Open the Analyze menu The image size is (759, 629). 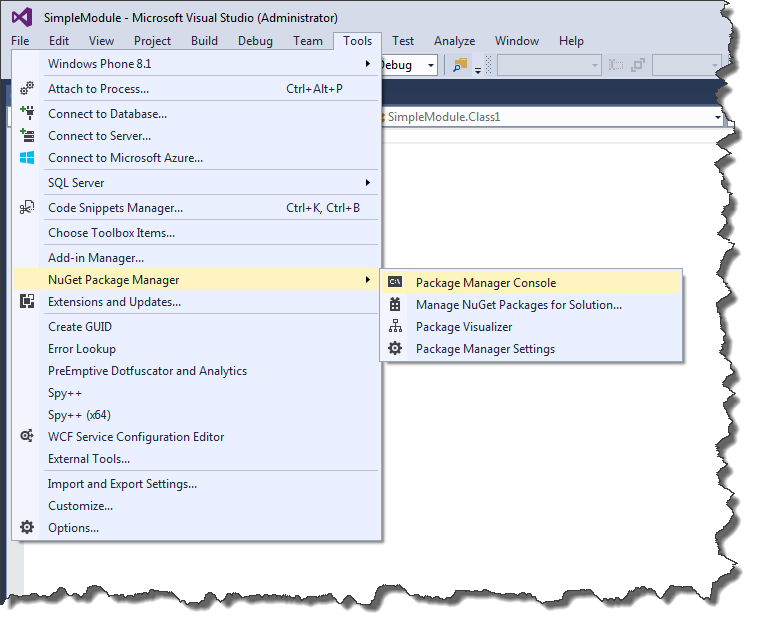click(x=454, y=41)
